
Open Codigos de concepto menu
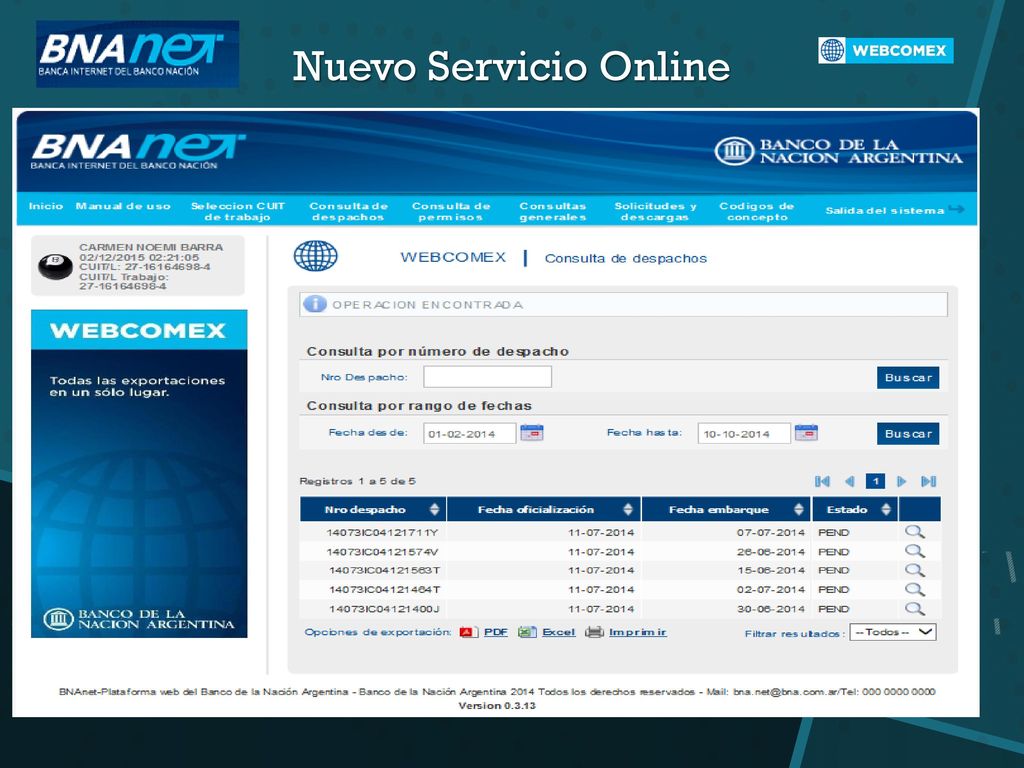click(x=757, y=212)
